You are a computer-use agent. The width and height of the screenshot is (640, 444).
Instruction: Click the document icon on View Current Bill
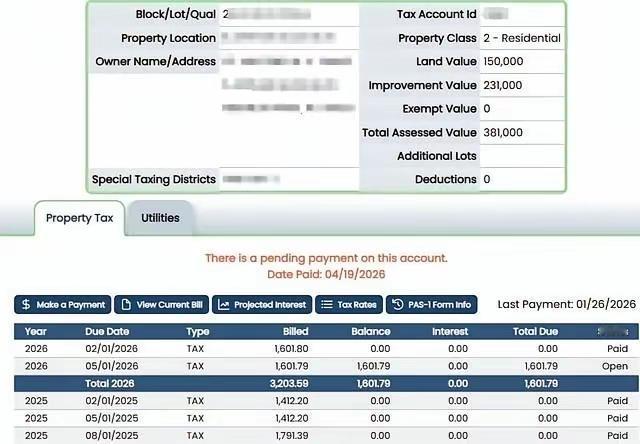(x=126, y=304)
